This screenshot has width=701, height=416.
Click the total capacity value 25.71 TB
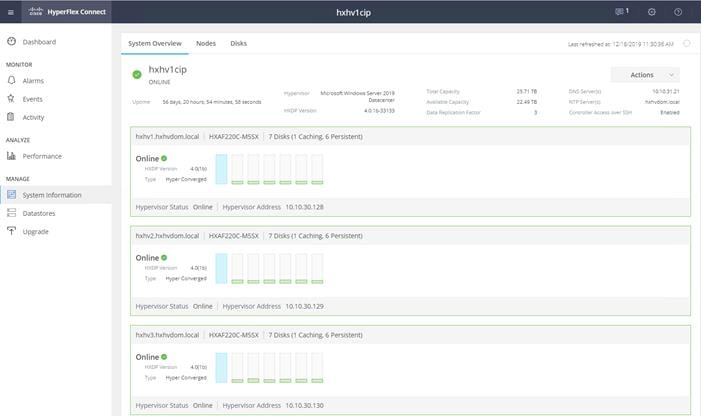(x=527, y=91)
